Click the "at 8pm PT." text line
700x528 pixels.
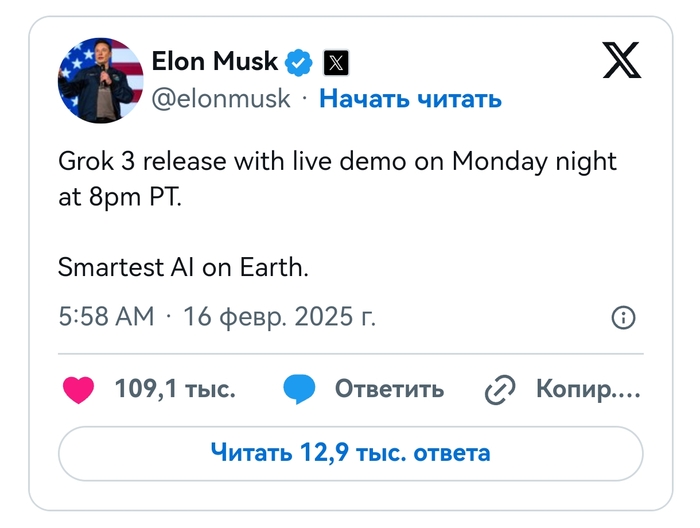point(120,196)
